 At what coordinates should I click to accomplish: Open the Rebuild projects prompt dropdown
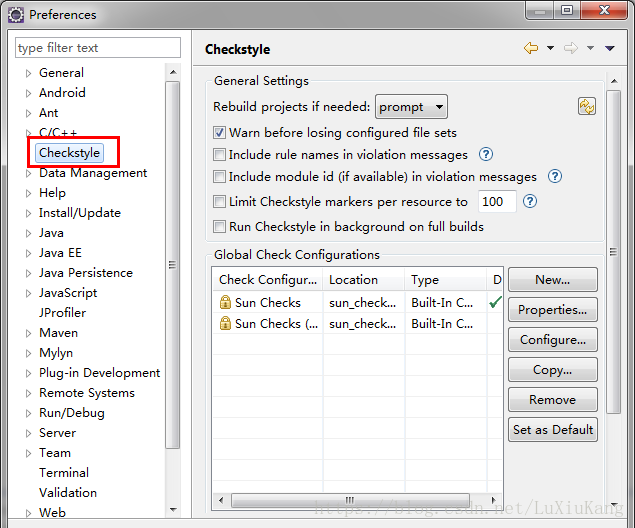pos(411,107)
